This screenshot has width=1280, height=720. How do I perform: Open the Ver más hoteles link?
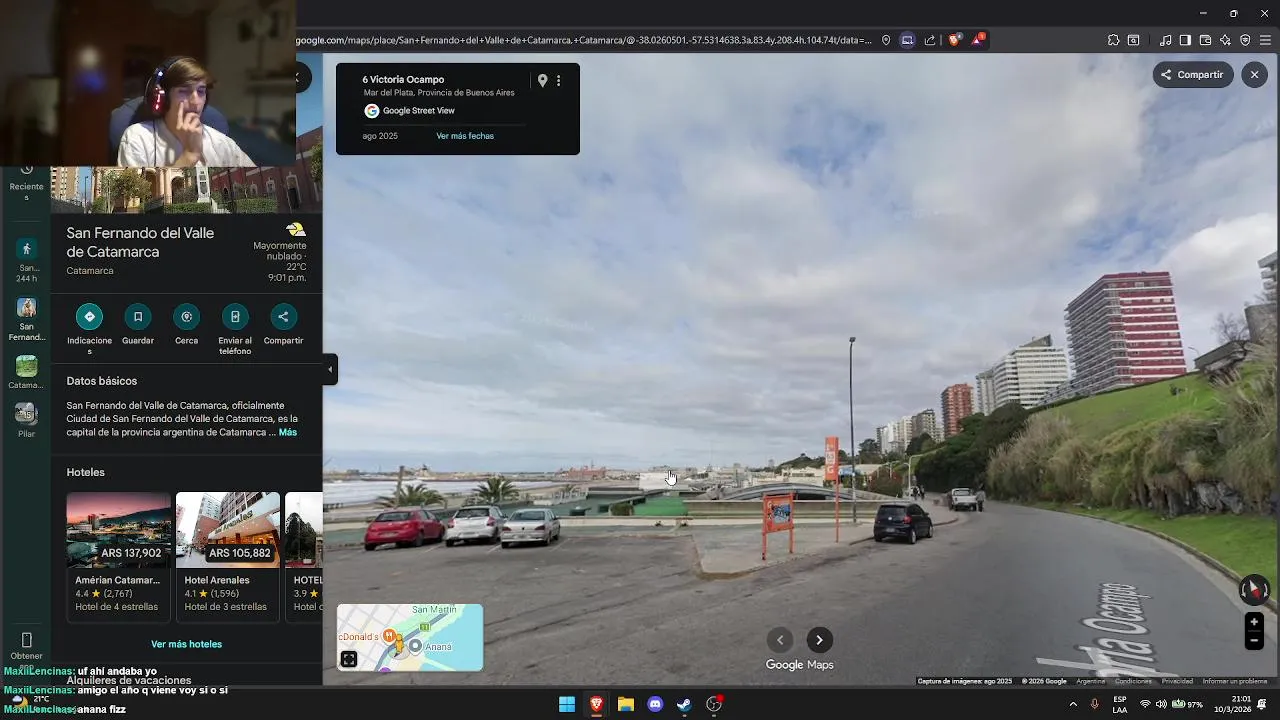click(x=186, y=645)
